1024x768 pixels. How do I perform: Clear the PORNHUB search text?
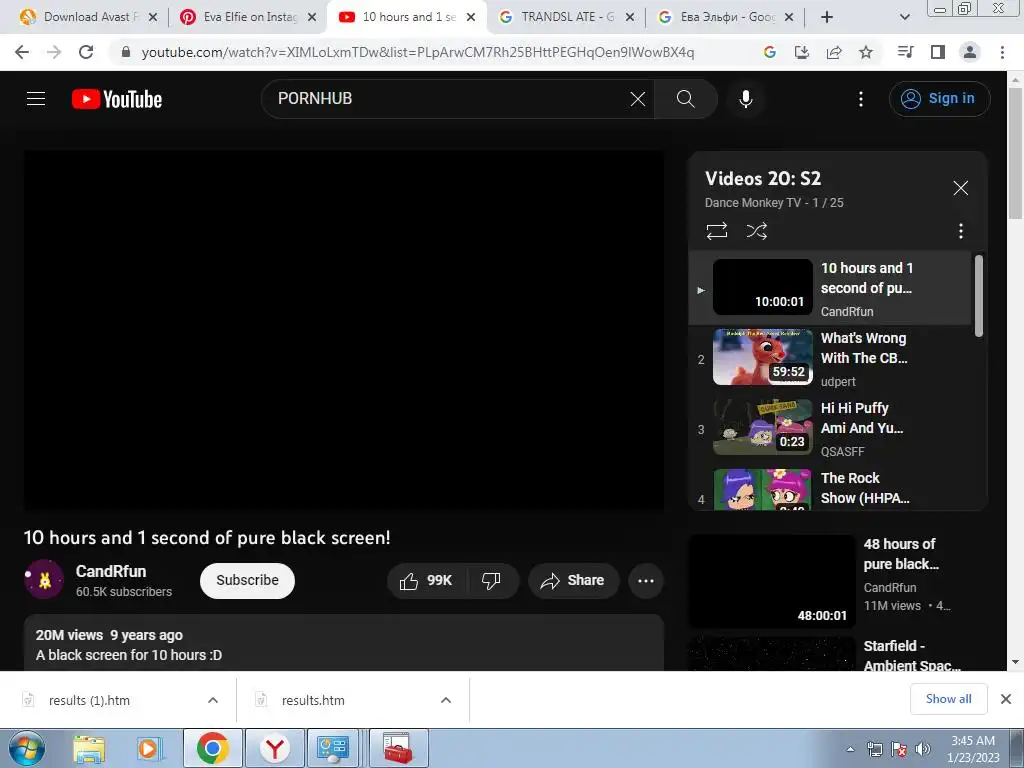(637, 99)
